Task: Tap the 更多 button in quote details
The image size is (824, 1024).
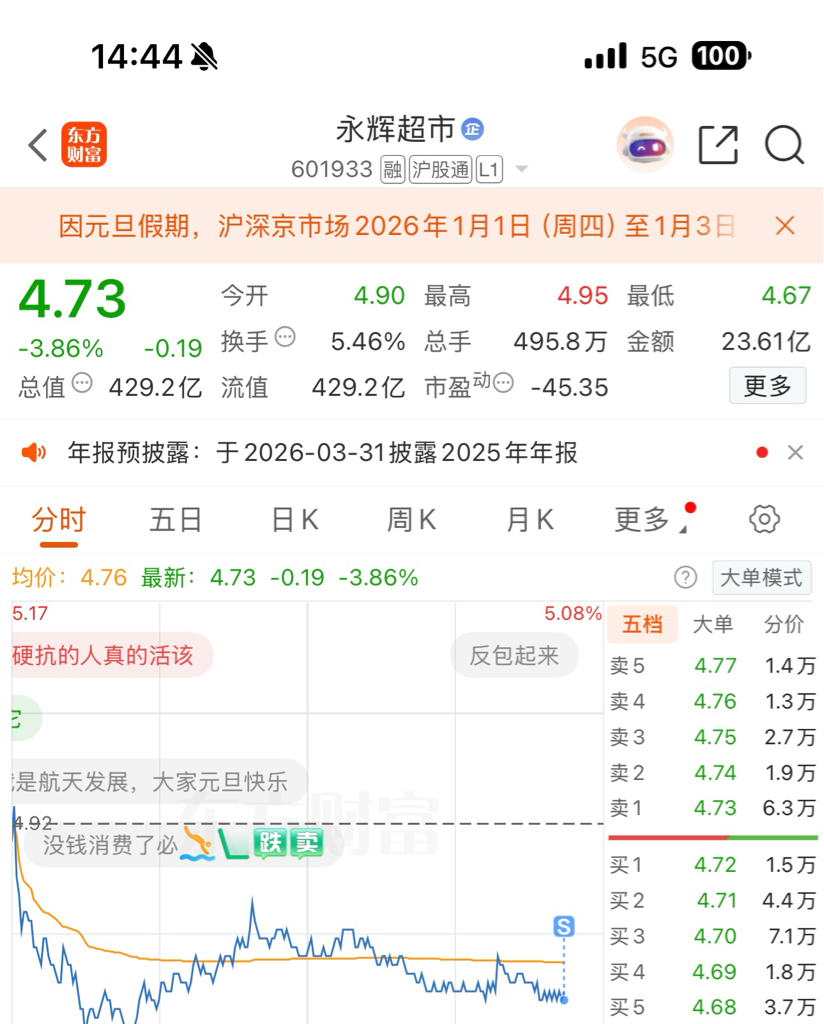Action: (x=767, y=386)
